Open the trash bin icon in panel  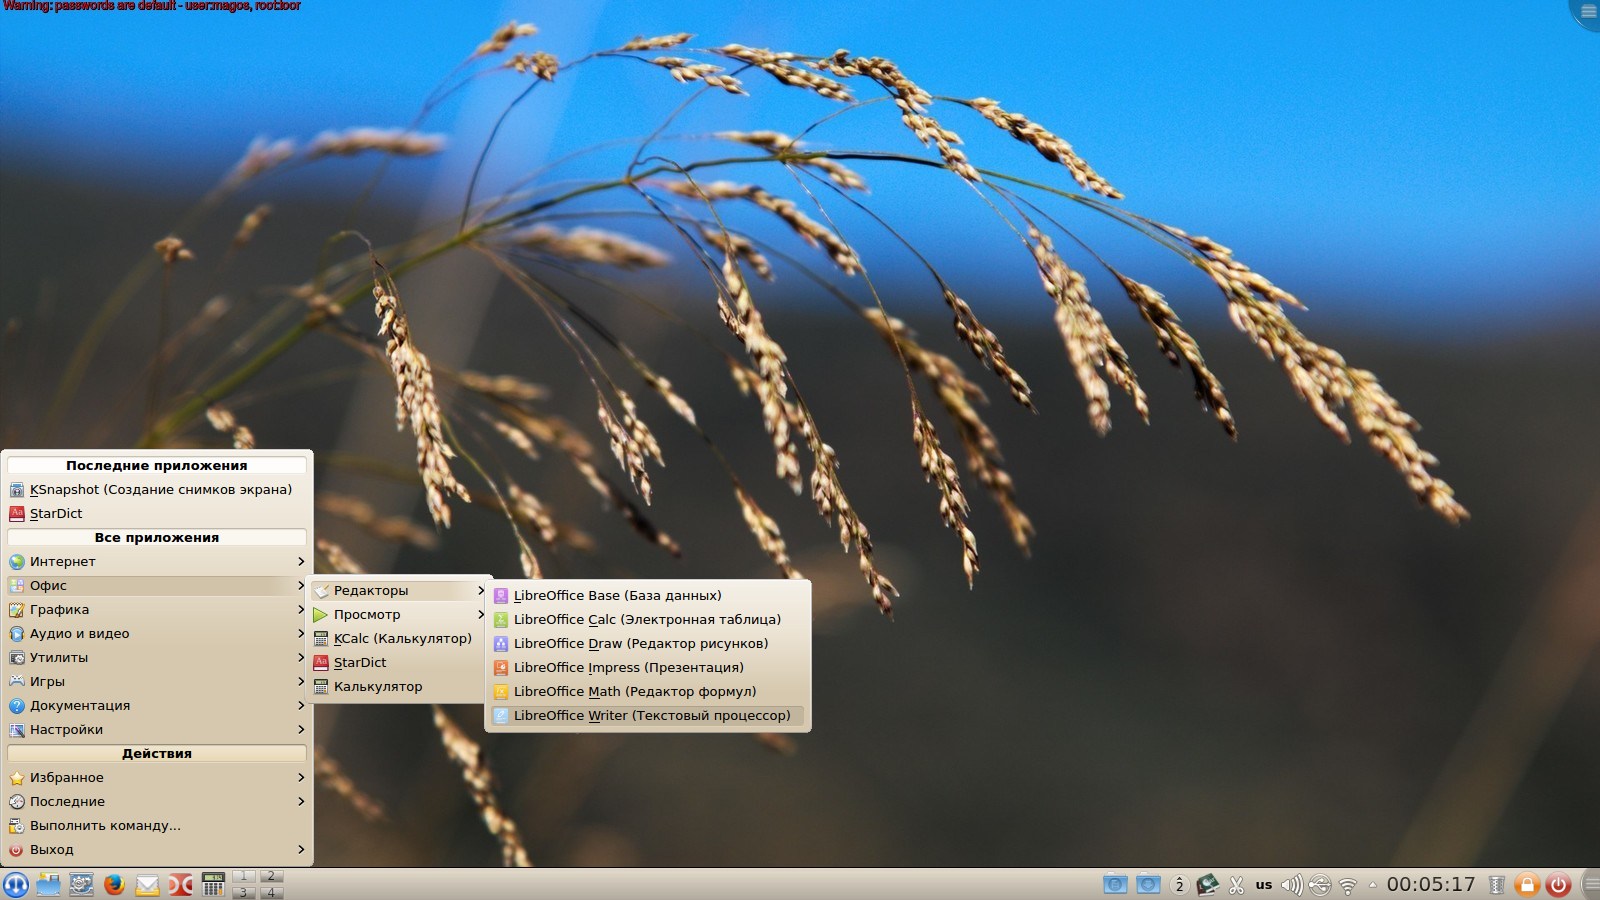[1497, 885]
